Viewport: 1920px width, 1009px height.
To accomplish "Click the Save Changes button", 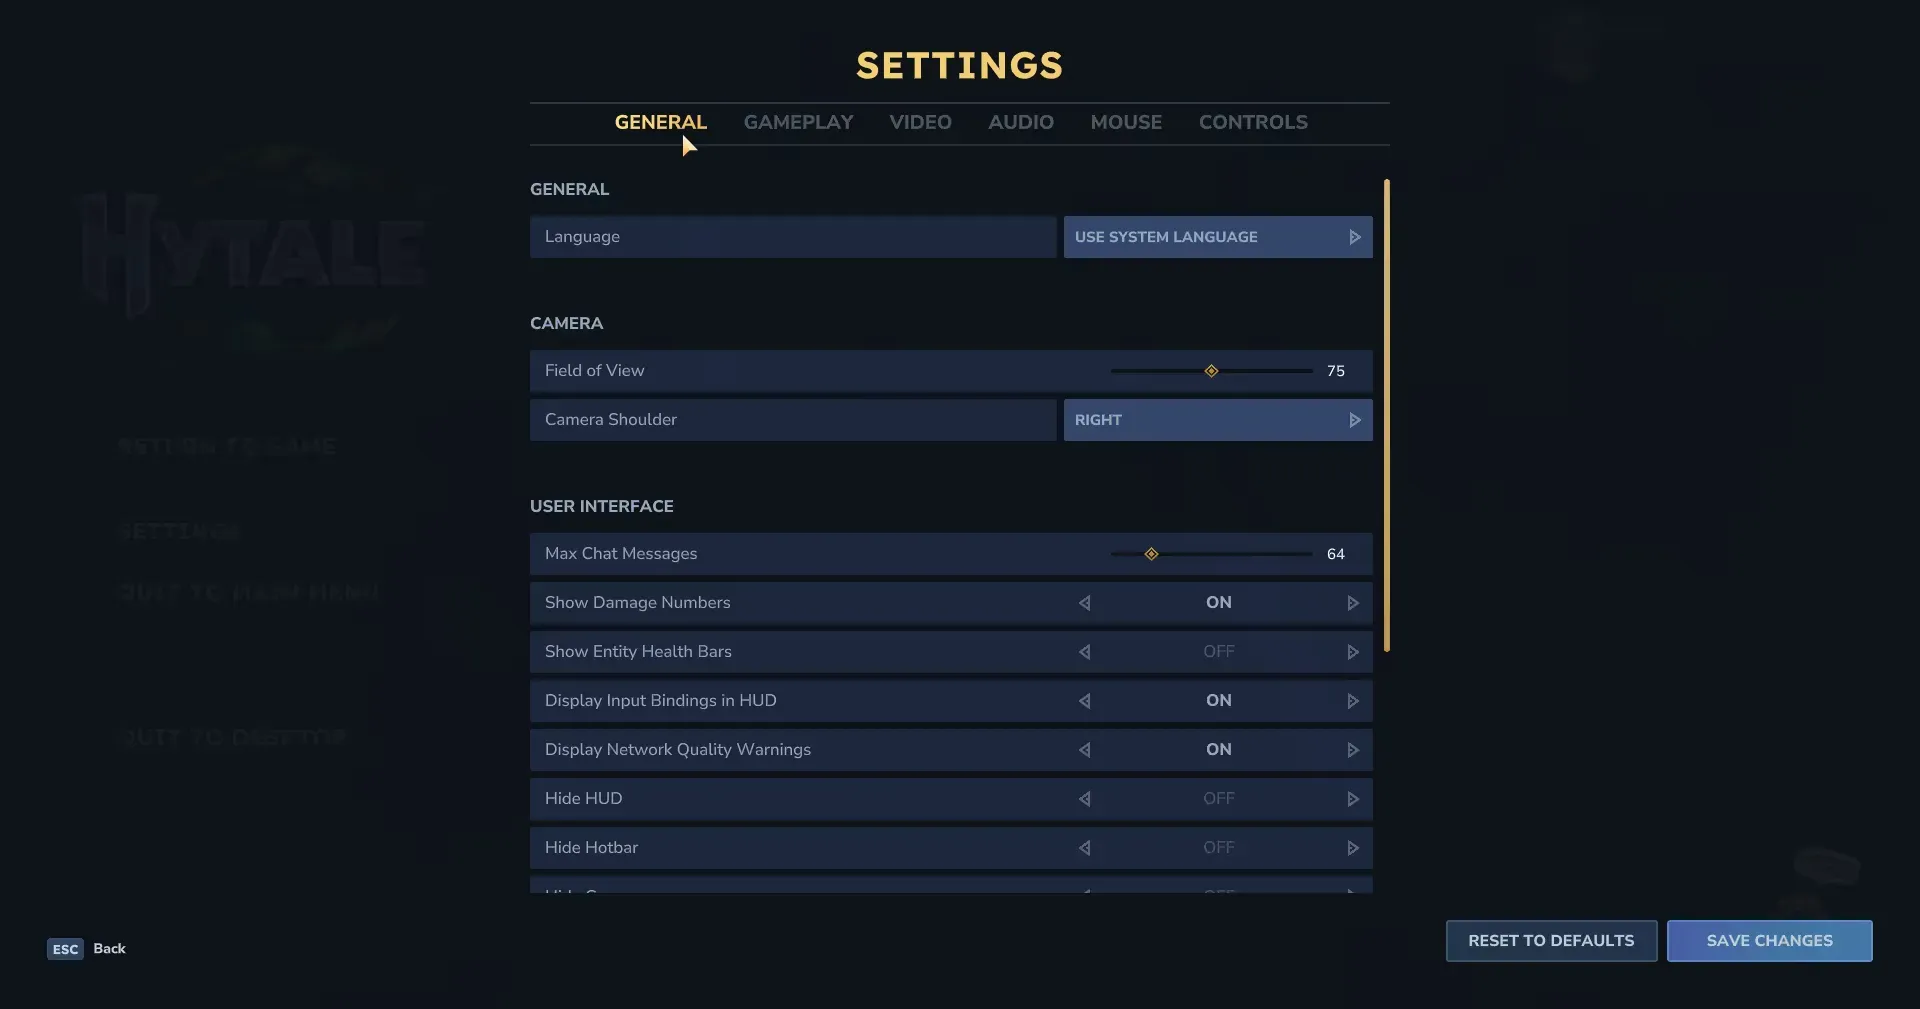I will (1769, 941).
